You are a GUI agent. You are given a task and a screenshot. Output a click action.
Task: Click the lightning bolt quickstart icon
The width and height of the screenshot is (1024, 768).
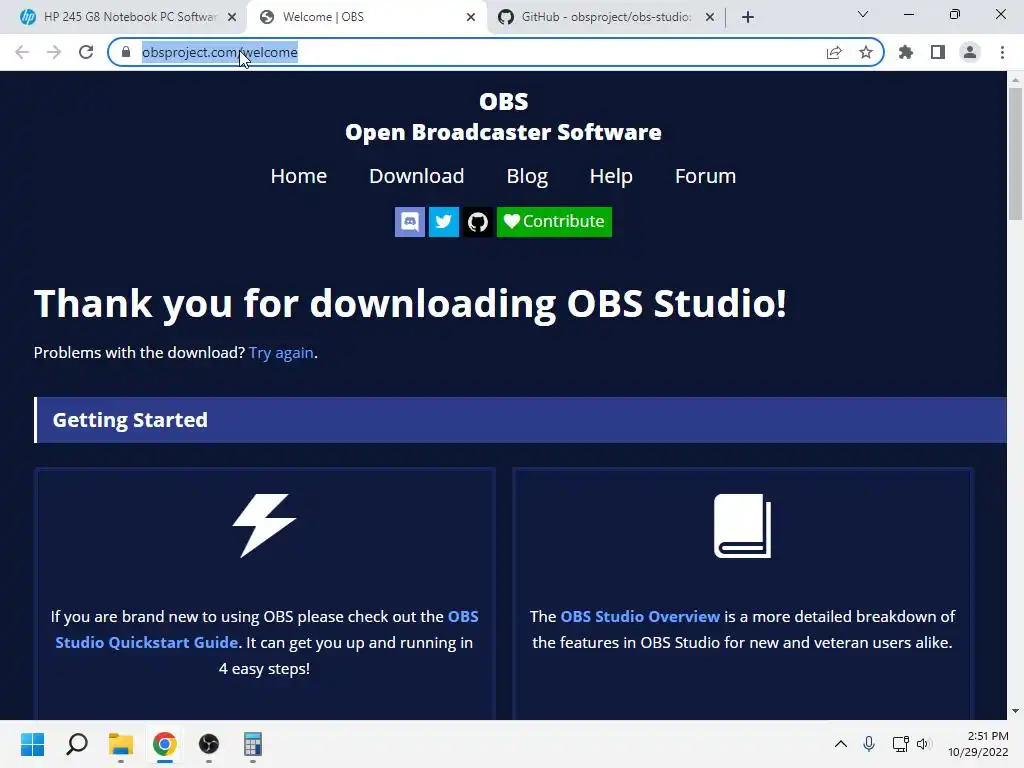coord(264,526)
